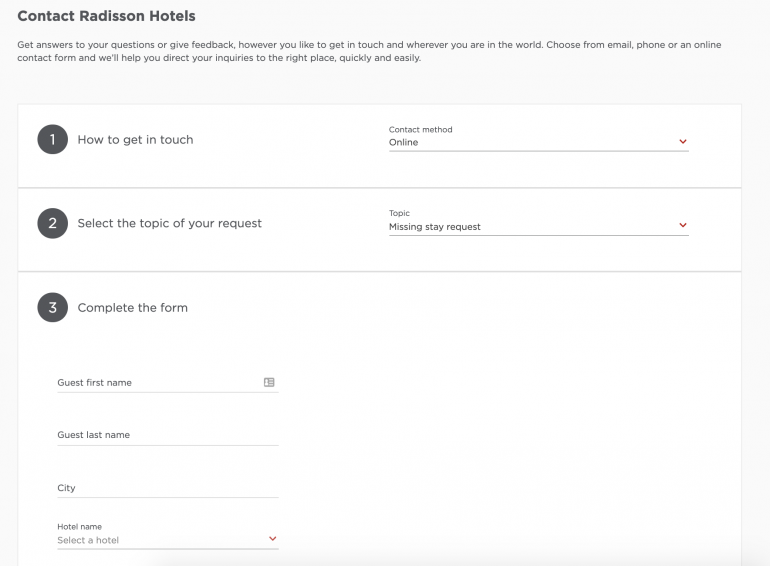Click the 'Hotel name' field label
This screenshot has width=770, height=566.
(x=79, y=527)
